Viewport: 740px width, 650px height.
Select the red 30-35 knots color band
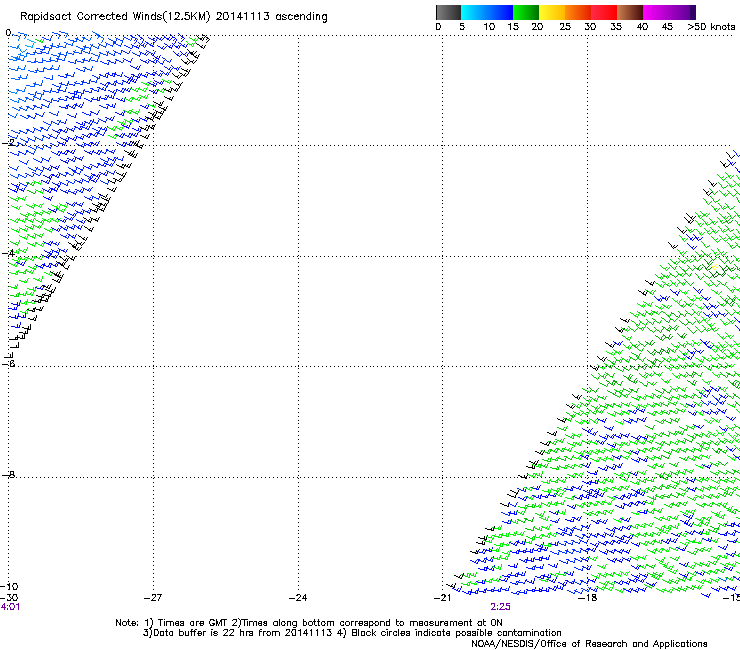click(x=604, y=12)
